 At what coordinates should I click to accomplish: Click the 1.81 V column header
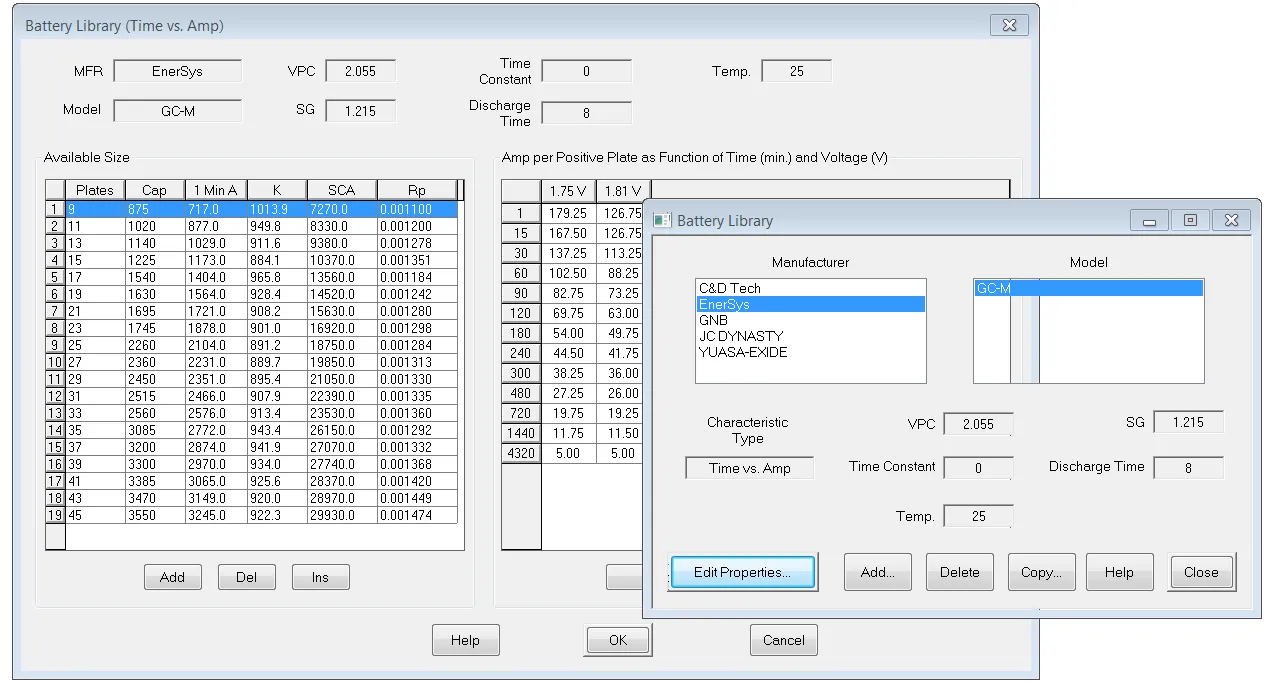pos(622,191)
